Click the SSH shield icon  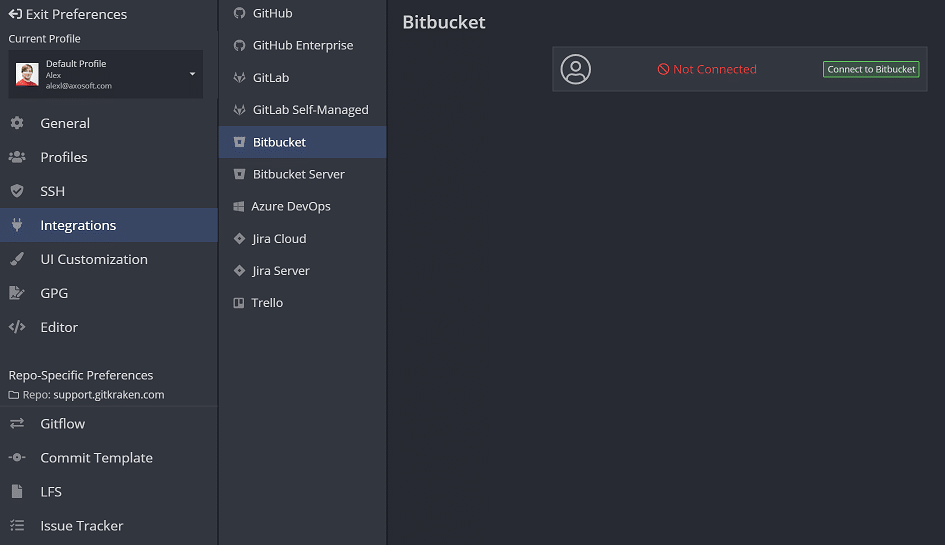[x=17, y=191]
